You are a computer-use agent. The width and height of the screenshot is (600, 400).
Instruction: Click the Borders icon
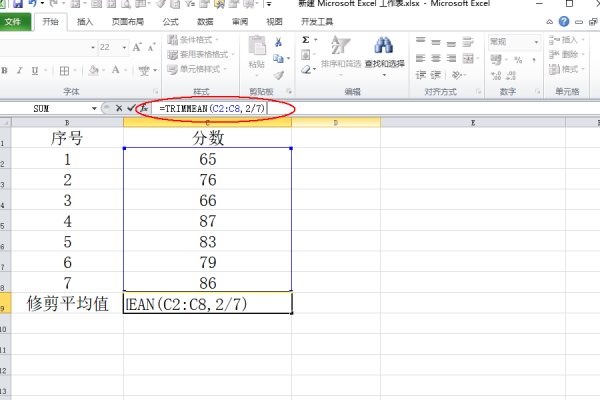(64, 70)
